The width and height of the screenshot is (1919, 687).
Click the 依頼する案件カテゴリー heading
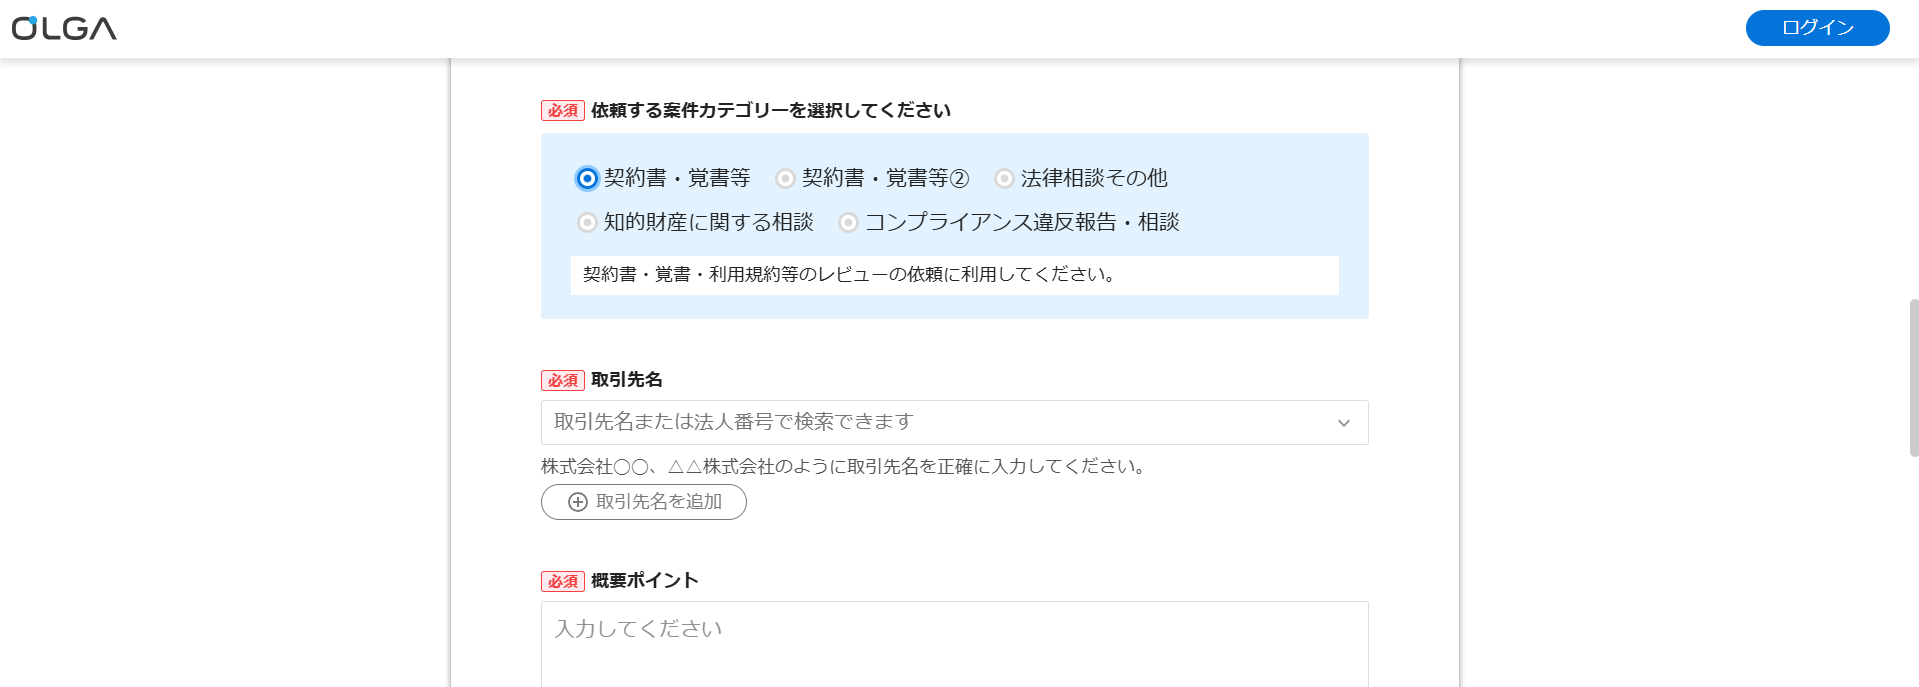click(x=770, y=110)
